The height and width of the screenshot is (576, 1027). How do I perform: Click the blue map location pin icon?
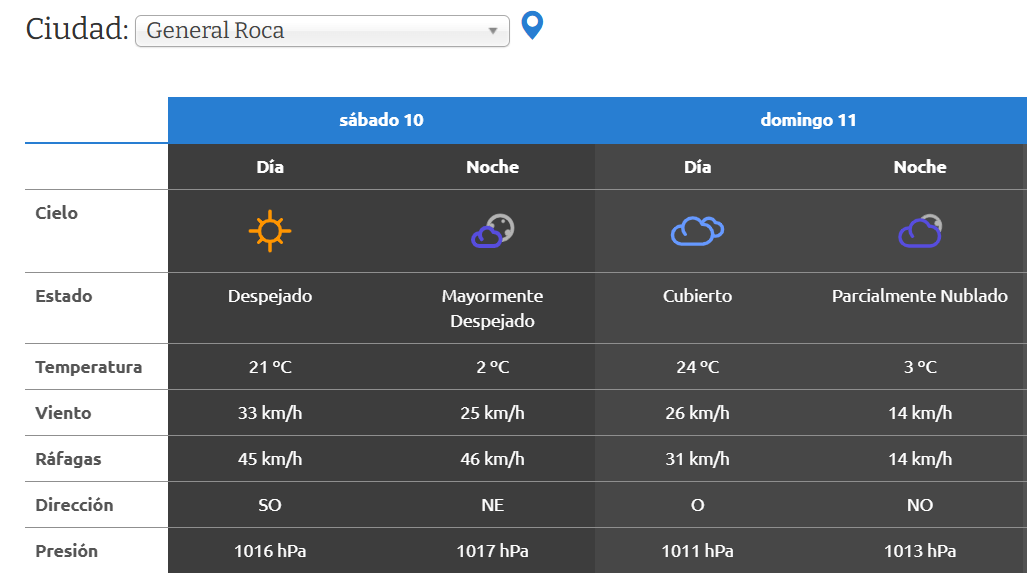click(532, 25)
